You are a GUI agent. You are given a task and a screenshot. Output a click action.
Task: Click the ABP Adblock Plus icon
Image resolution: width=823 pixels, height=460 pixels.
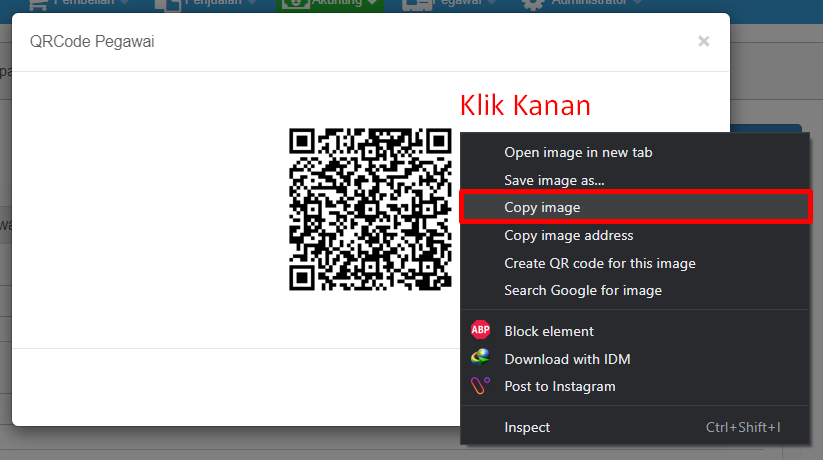pos(480,330)
